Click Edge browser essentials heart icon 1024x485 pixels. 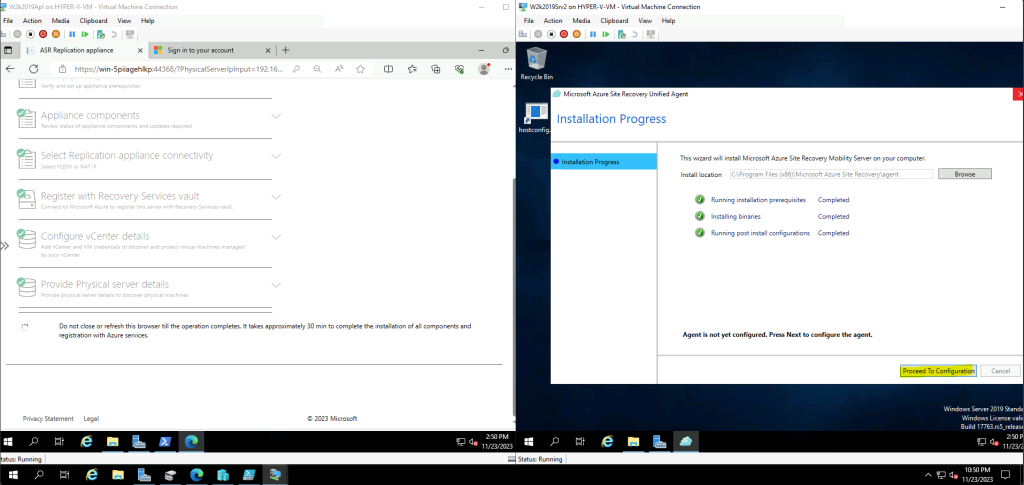(460, 69)
